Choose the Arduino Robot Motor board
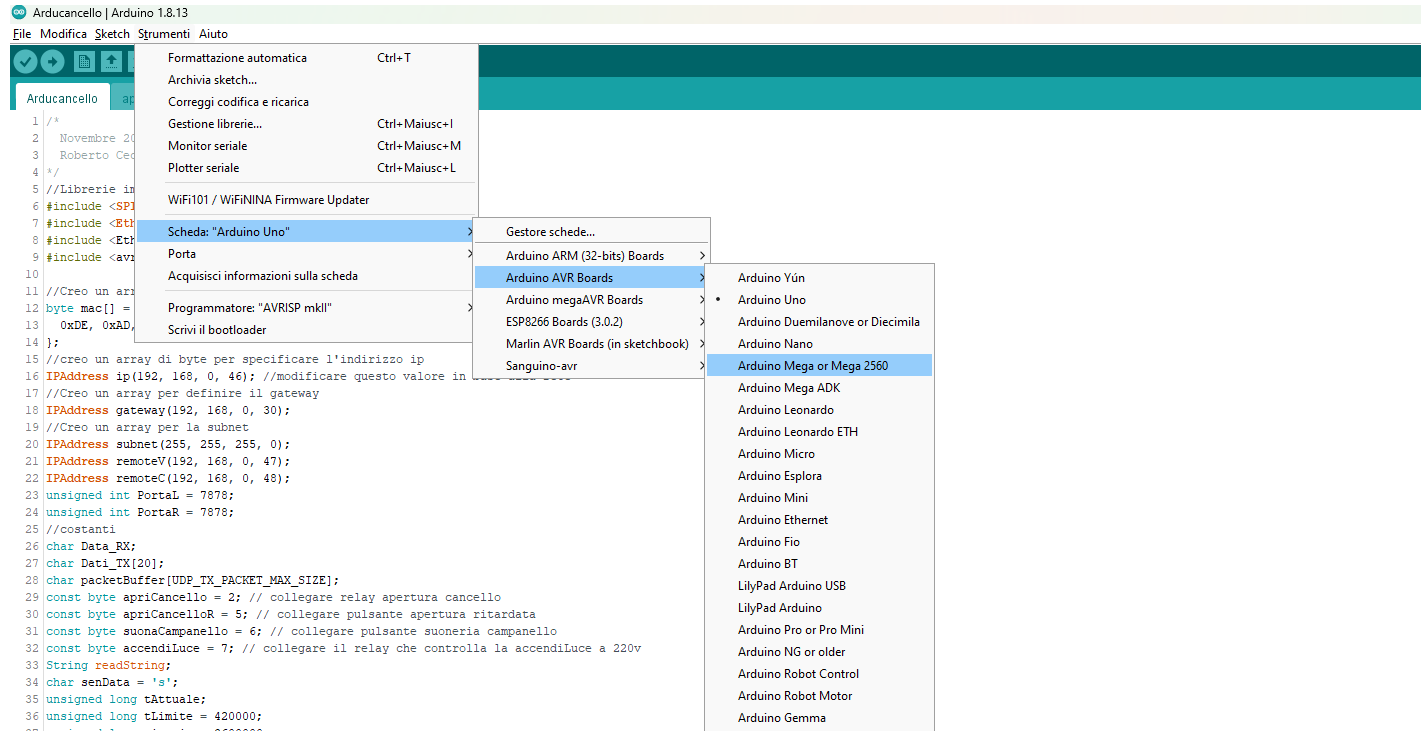This screenshot has height=731, width=1421. tap(819, 696)
